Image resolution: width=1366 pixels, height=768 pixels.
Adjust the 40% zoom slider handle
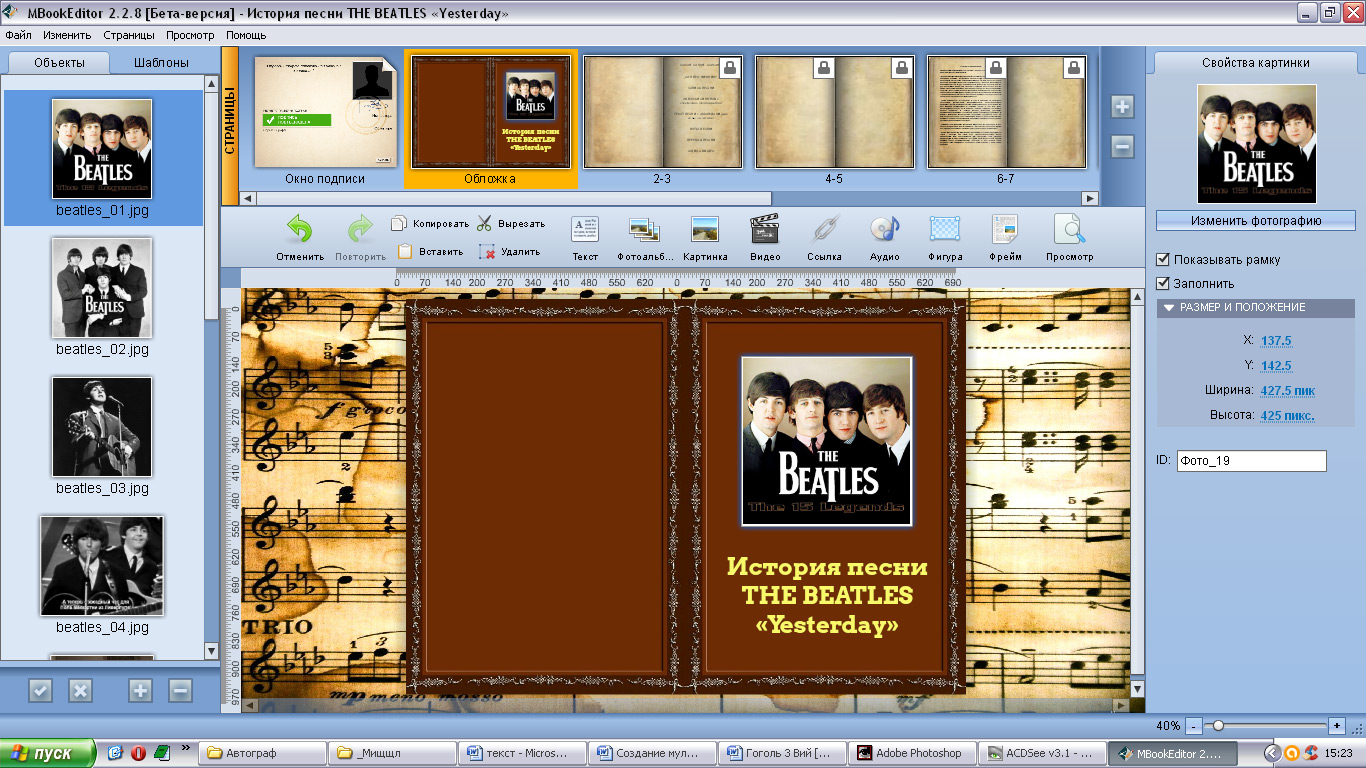[1217, 725]
